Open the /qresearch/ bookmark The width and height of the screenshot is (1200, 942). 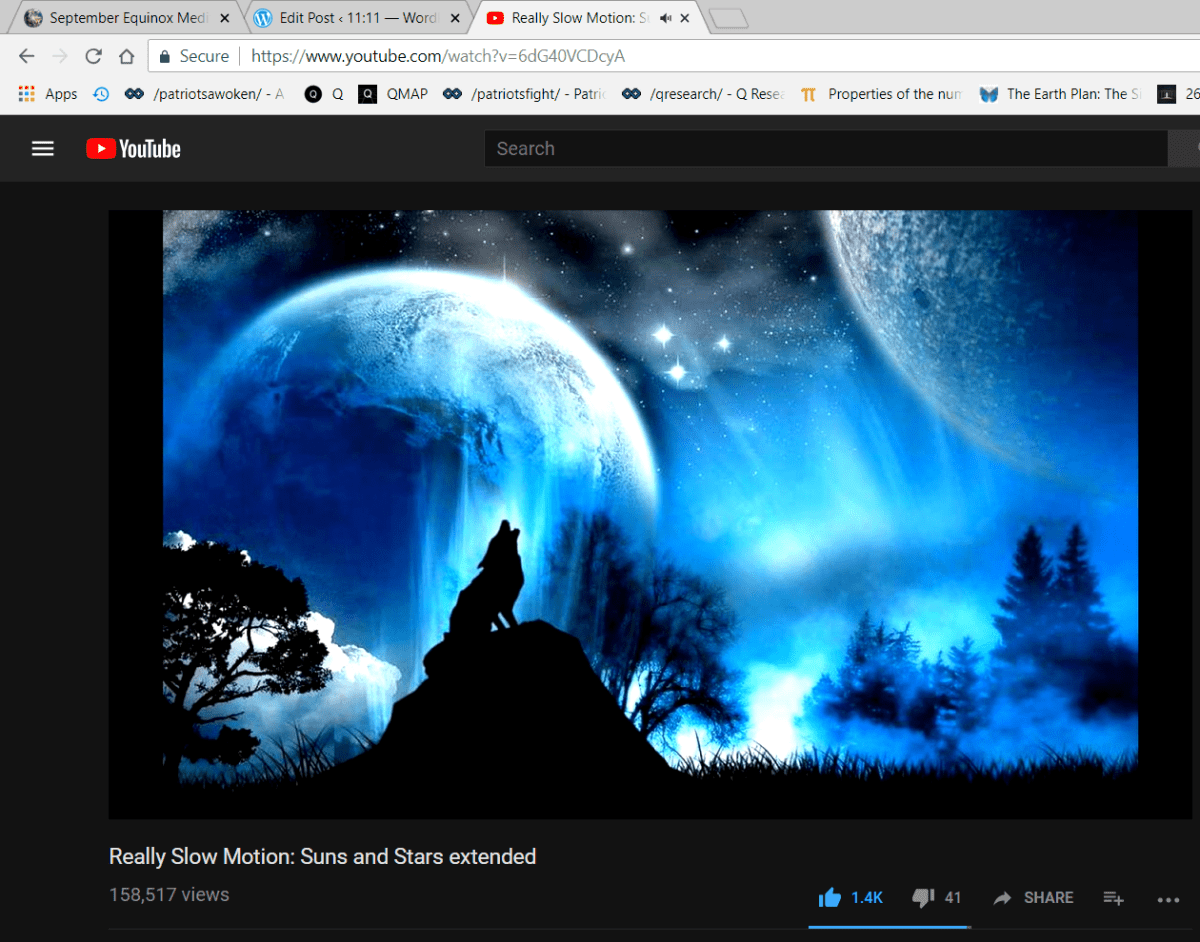700,93
